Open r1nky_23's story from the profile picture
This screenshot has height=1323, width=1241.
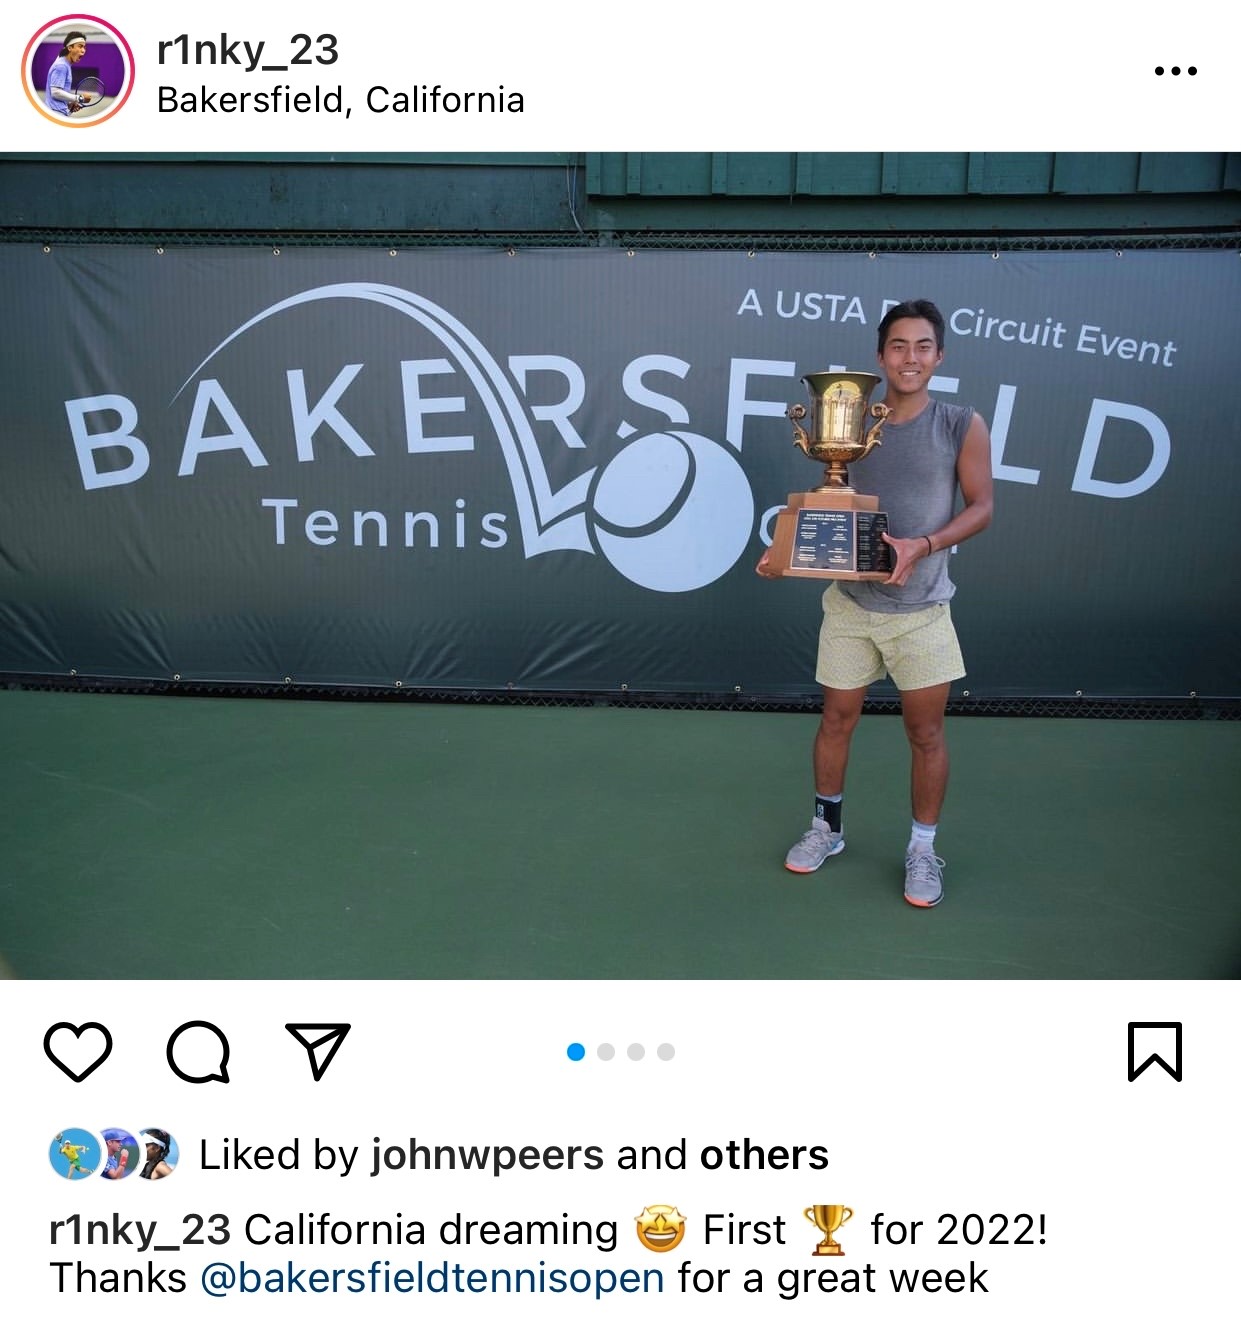(x=78, y=71)
